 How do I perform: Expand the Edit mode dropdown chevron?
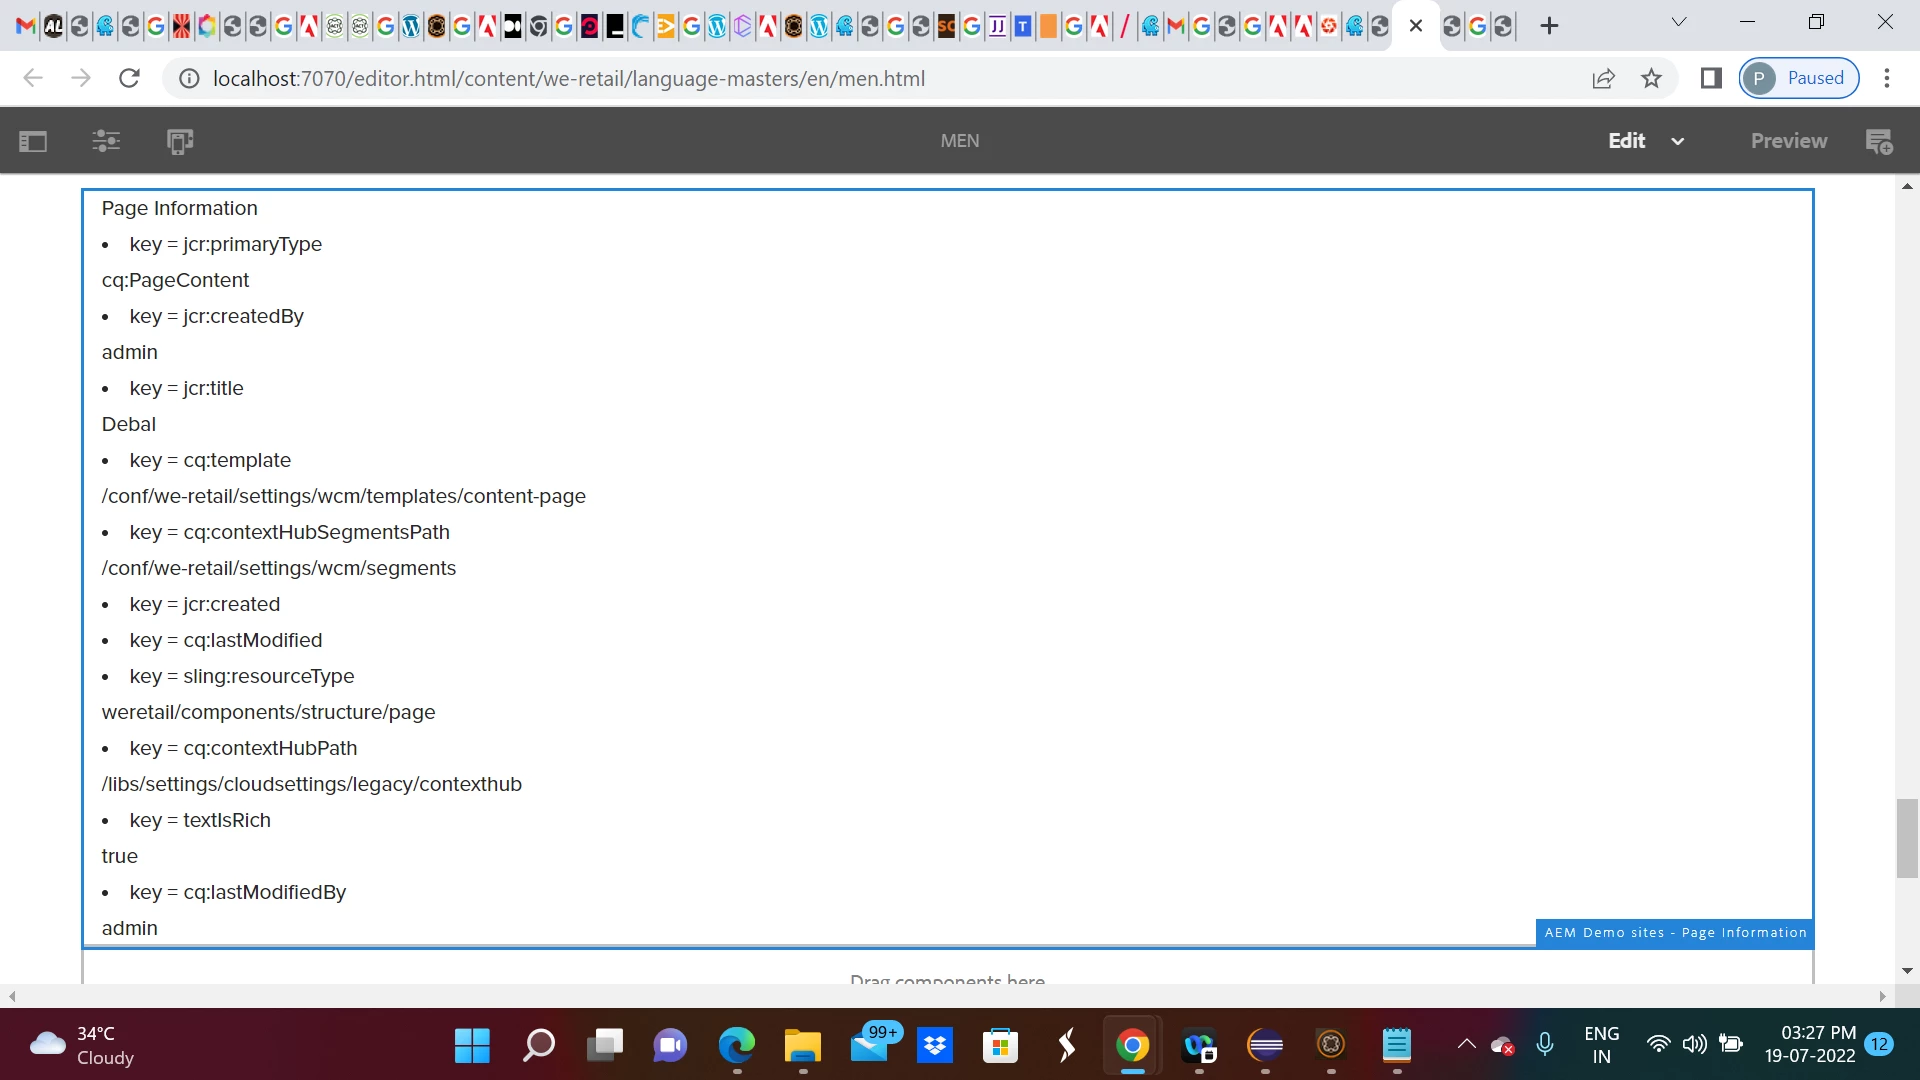point(1677,141)
